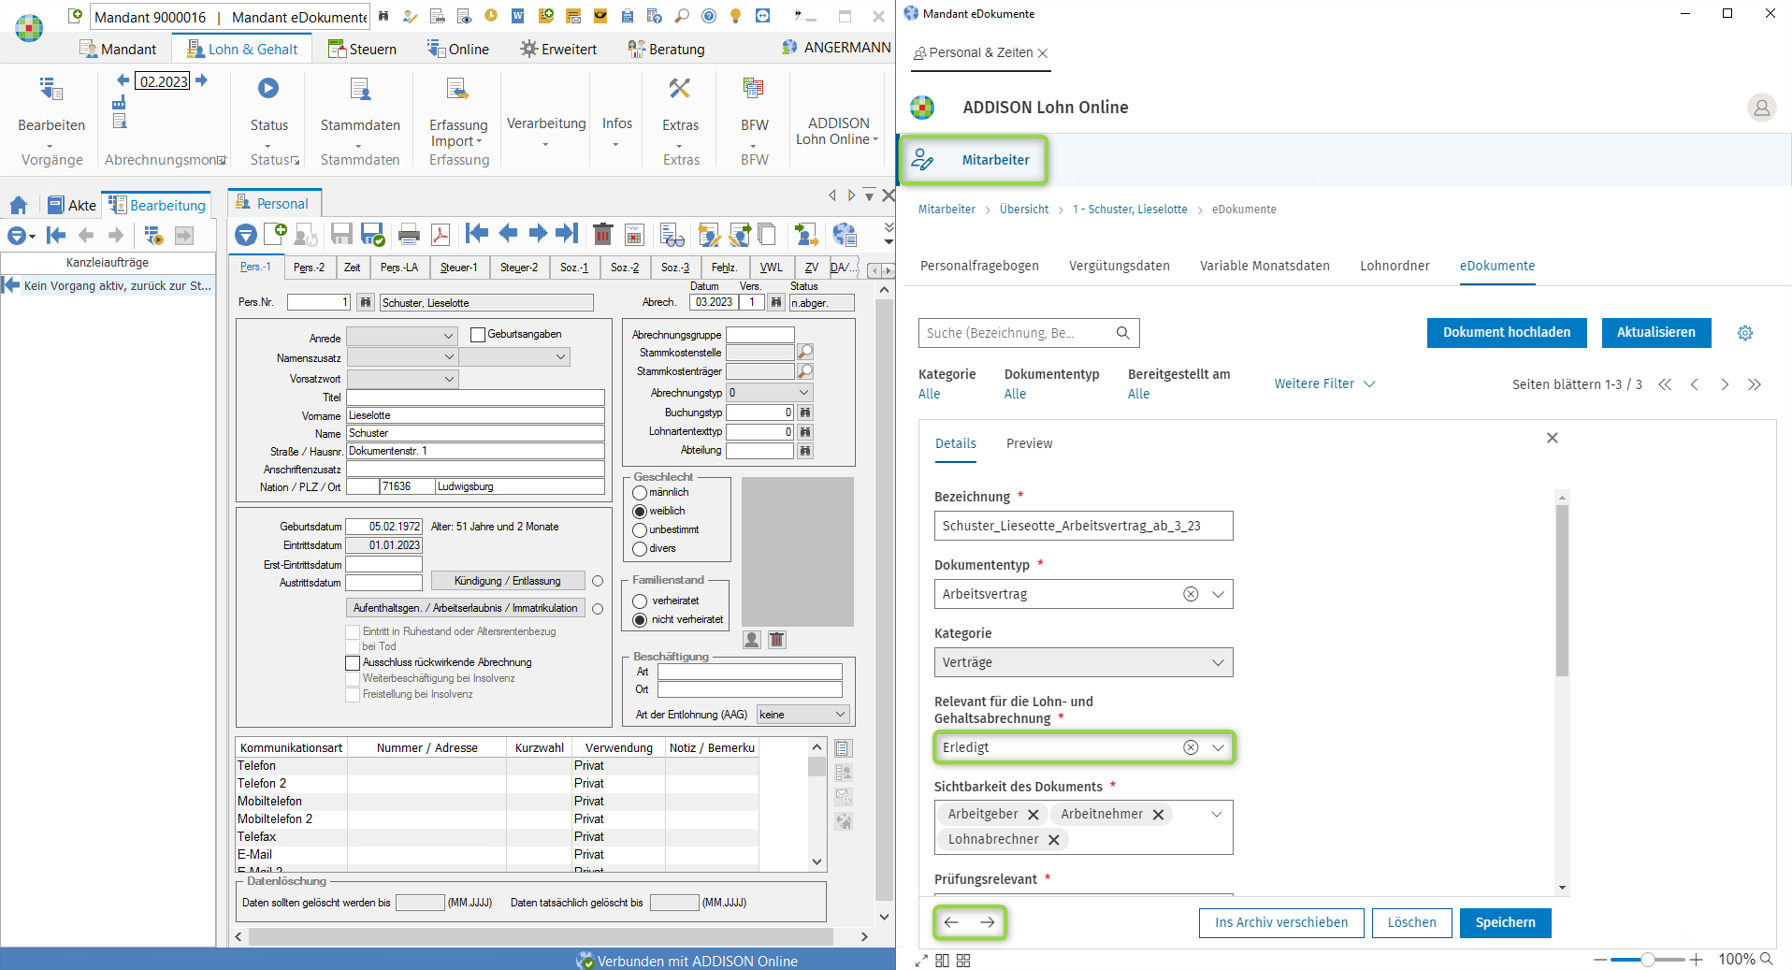1792x970 pixels.
Task: Click the save and check icon
Action: [373, 234]
